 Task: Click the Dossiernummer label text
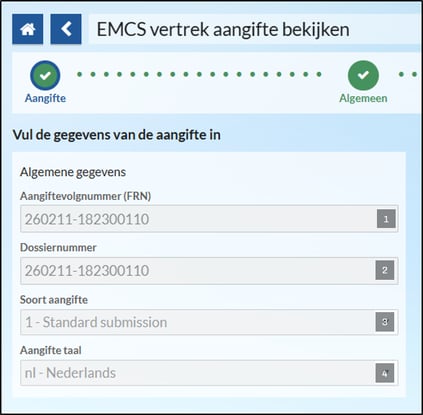pos(58,247)
